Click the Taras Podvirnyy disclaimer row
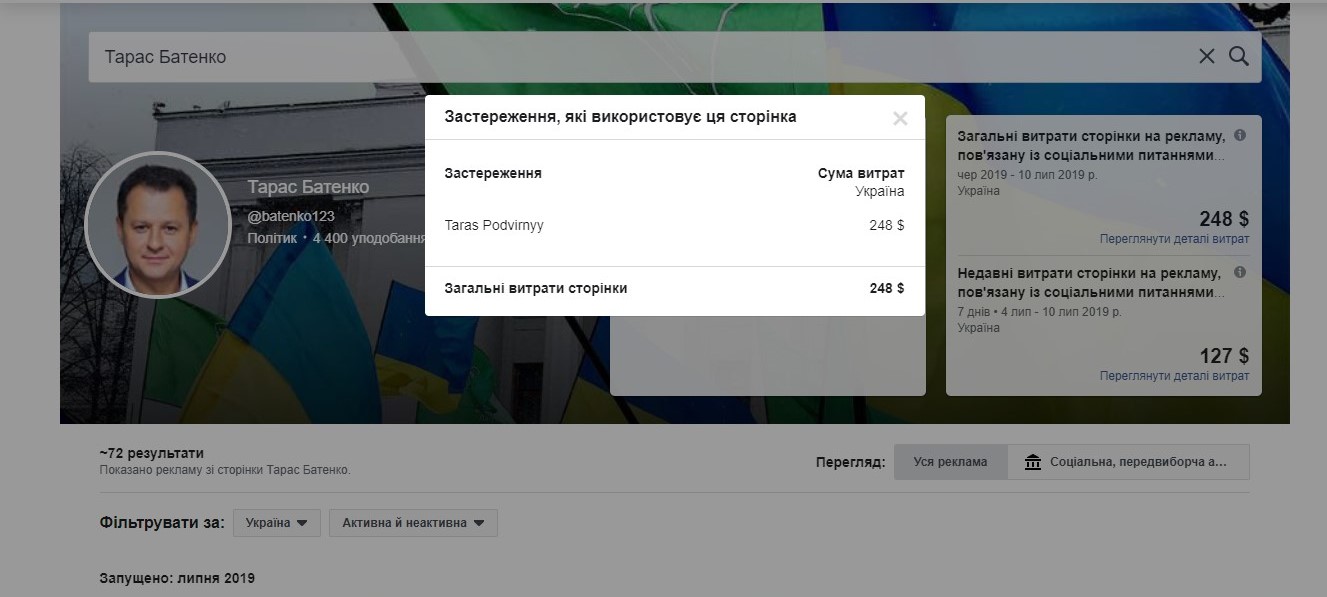 pyautogui.click(x=674, y=225)
